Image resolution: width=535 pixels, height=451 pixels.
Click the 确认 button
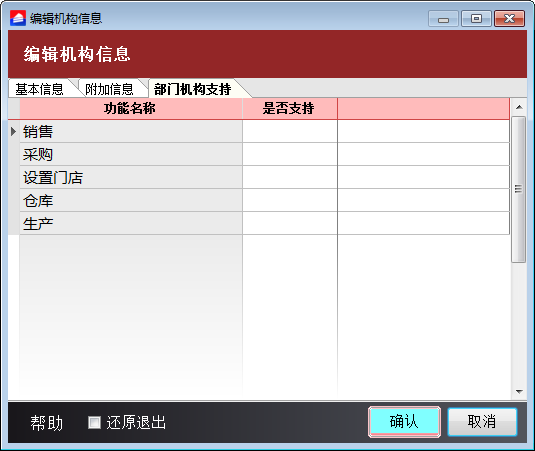coord(404,422)
